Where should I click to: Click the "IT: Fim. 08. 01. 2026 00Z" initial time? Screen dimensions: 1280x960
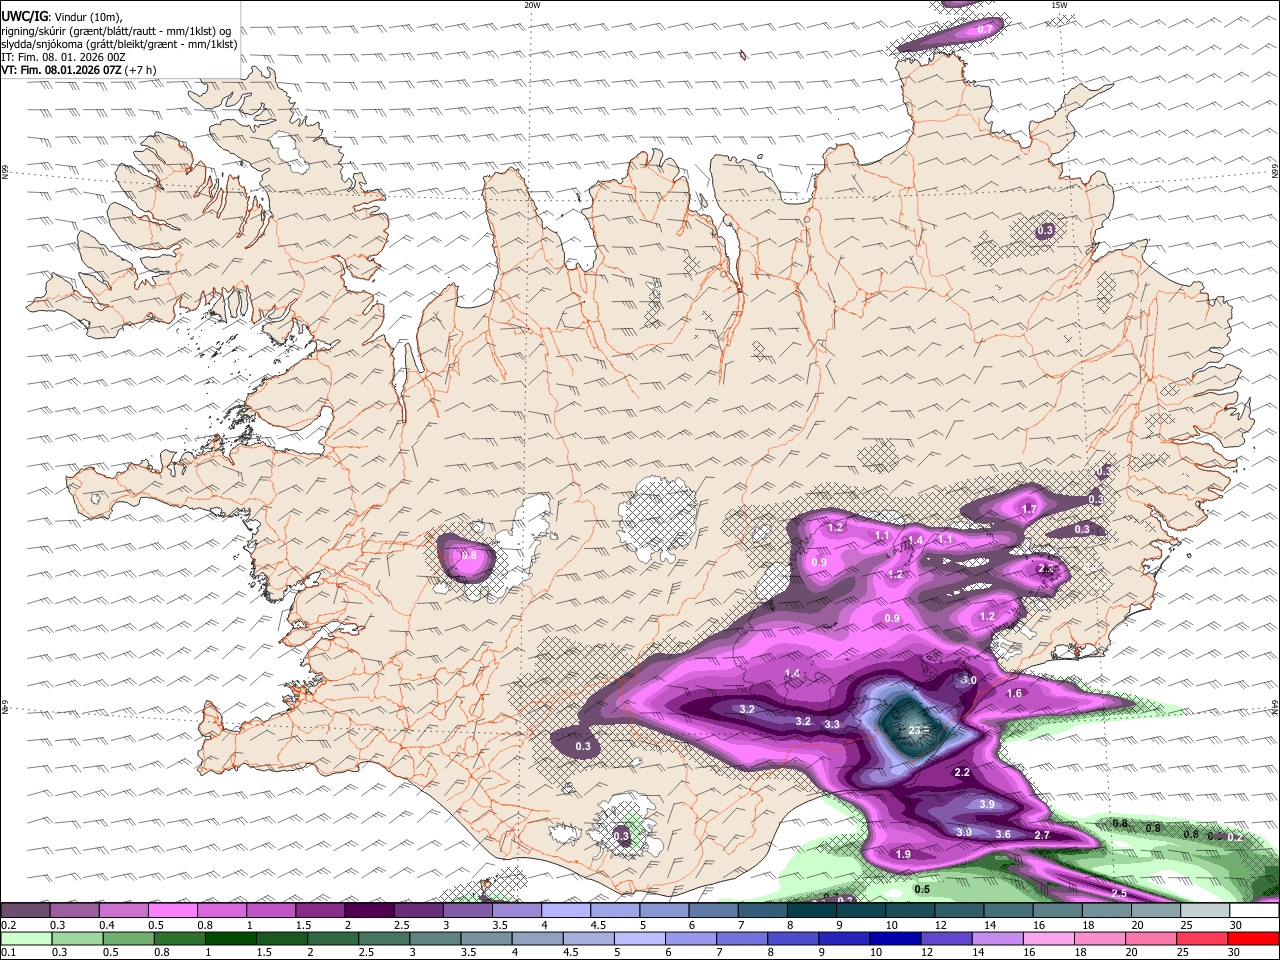click(x=63, y=57)
